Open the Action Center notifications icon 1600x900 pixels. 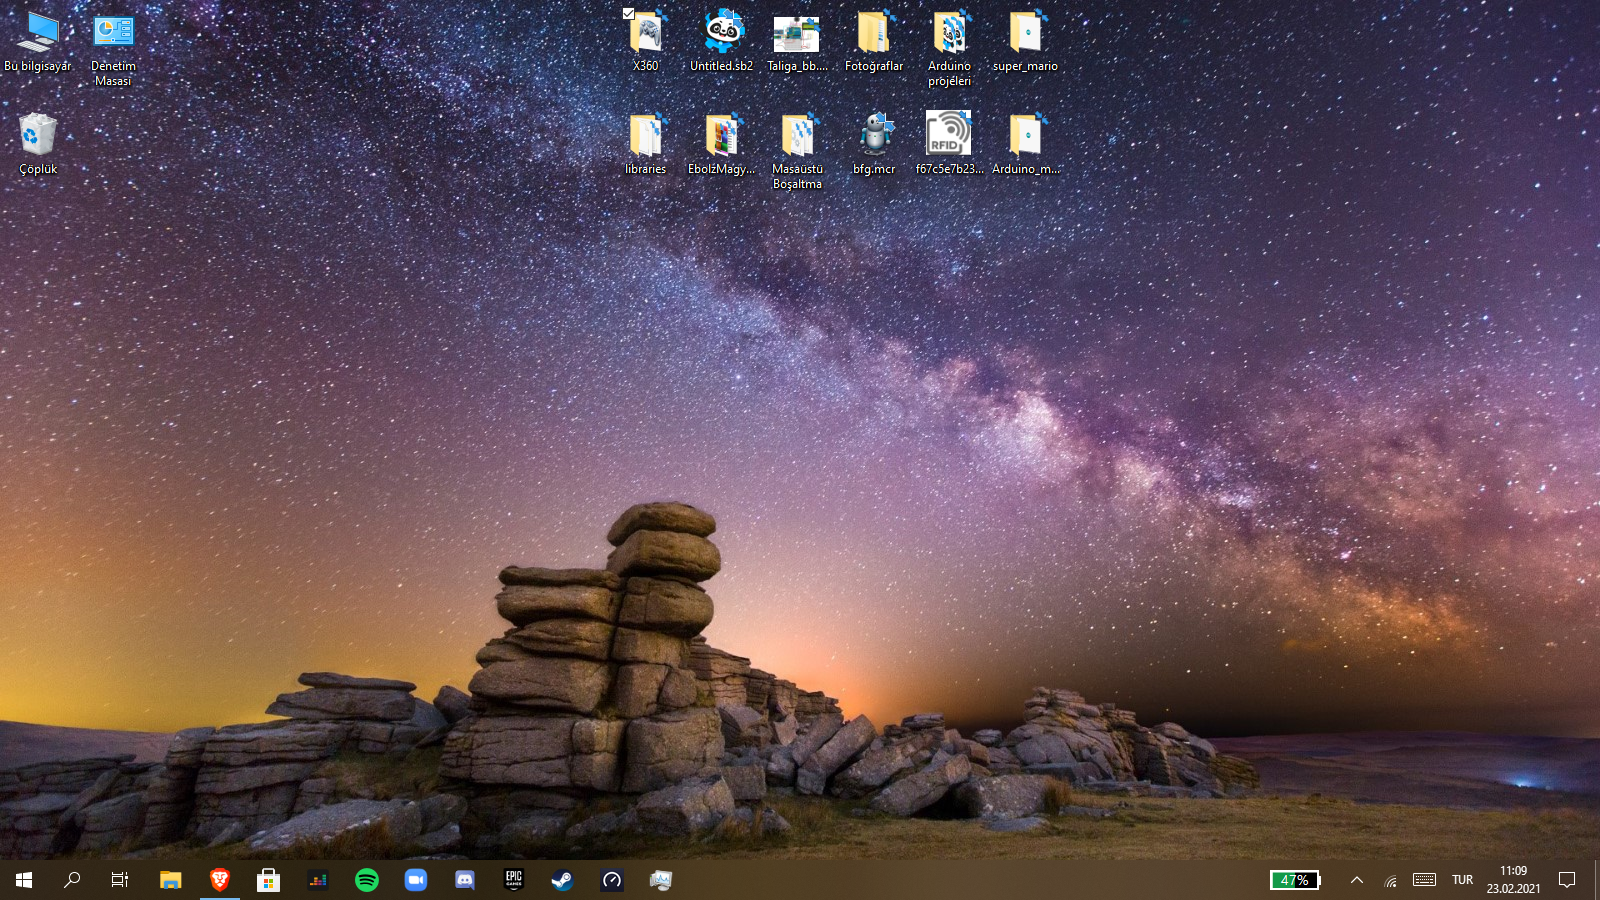click(1568, 880)
